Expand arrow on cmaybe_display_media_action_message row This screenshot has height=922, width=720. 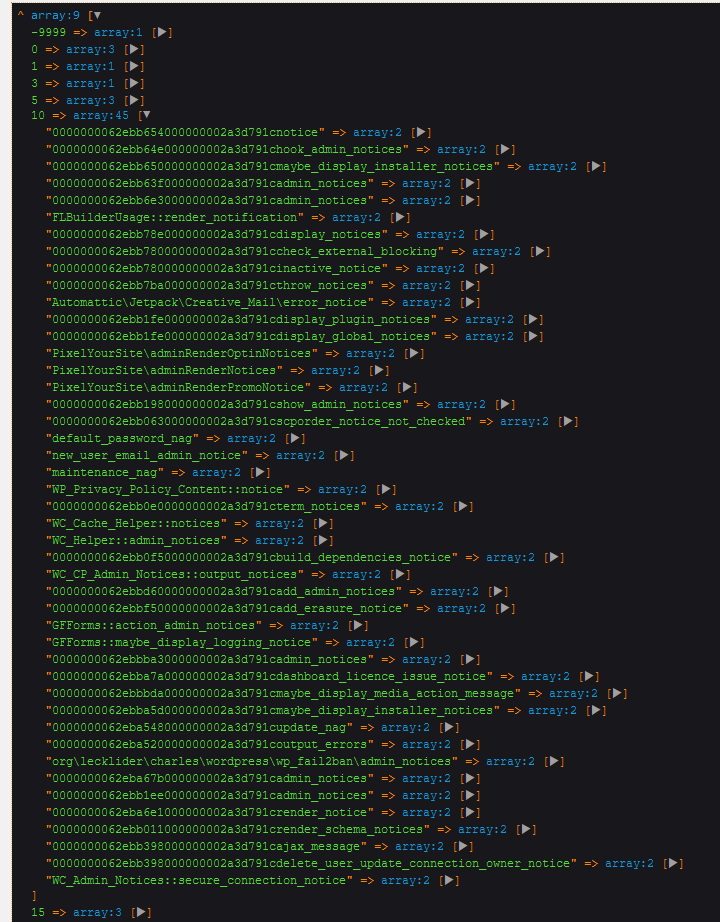pos(616,694)
